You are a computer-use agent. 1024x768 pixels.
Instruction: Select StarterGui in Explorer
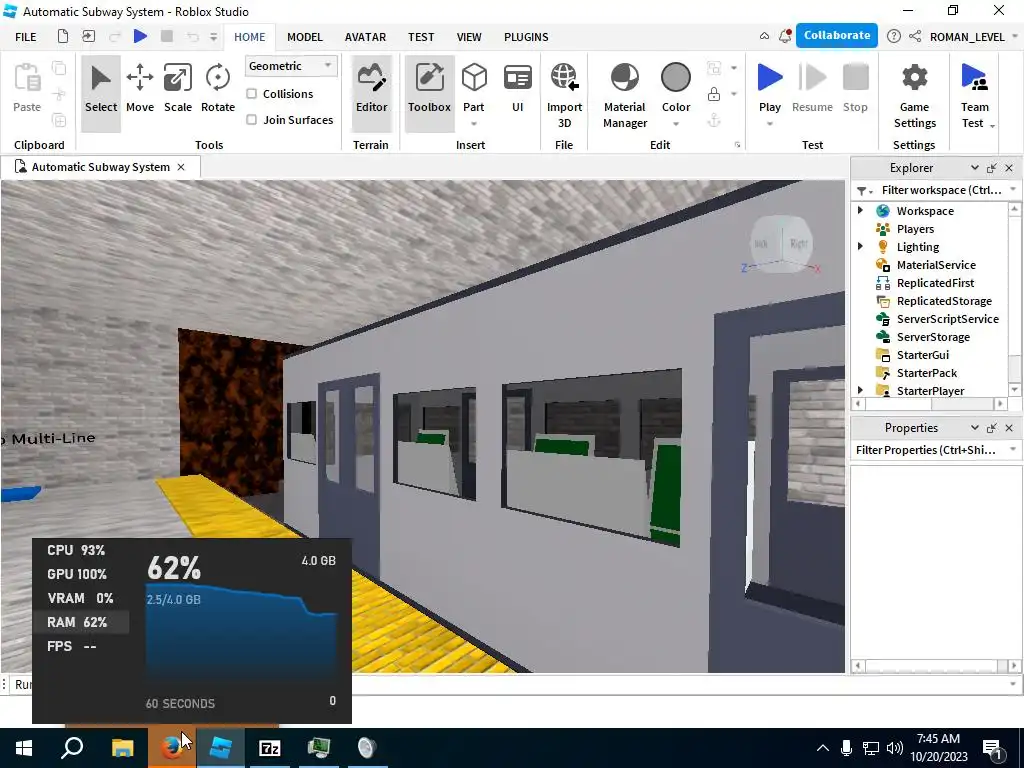coord(922,355)
